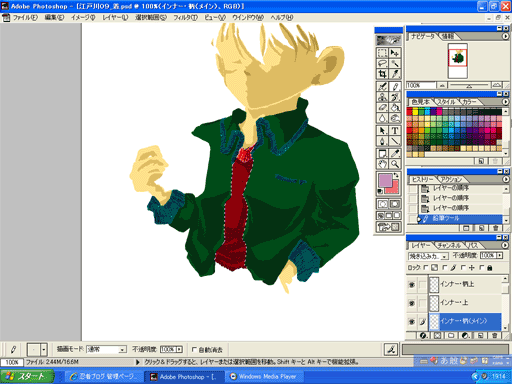Enable lock transparent pixels checkbox
512x384 pixels.
click(426, 267)
